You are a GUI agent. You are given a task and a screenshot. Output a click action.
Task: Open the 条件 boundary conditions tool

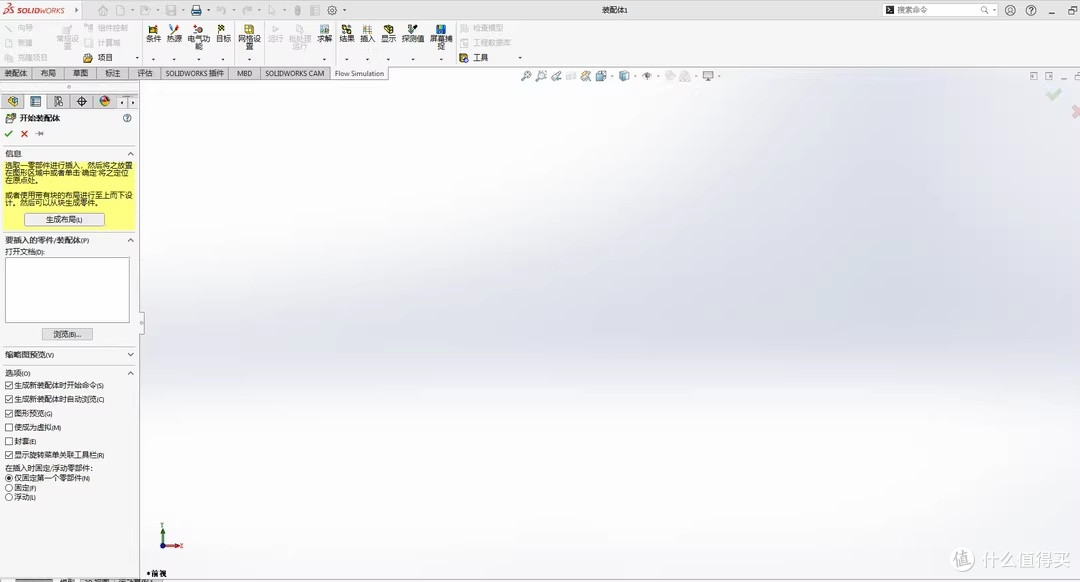click(153, 34)
